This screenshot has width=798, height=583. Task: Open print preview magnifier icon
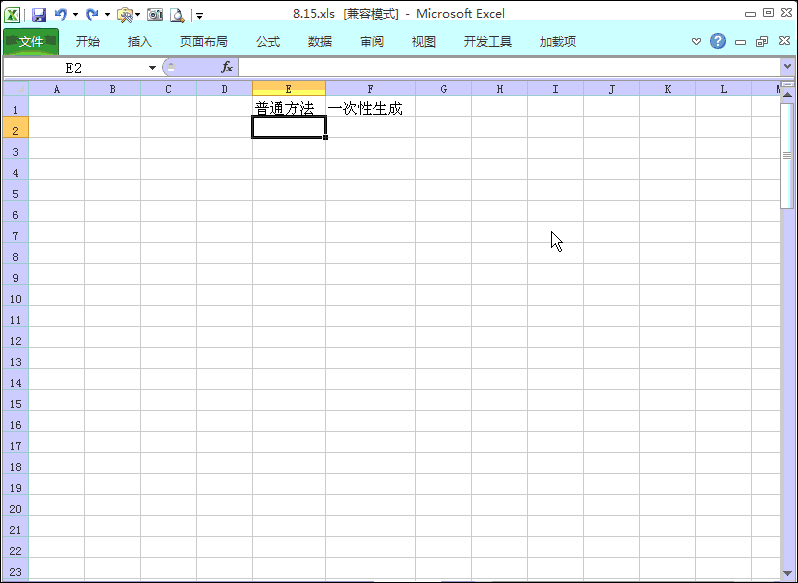pyautogui.click(x=177, y=15)
